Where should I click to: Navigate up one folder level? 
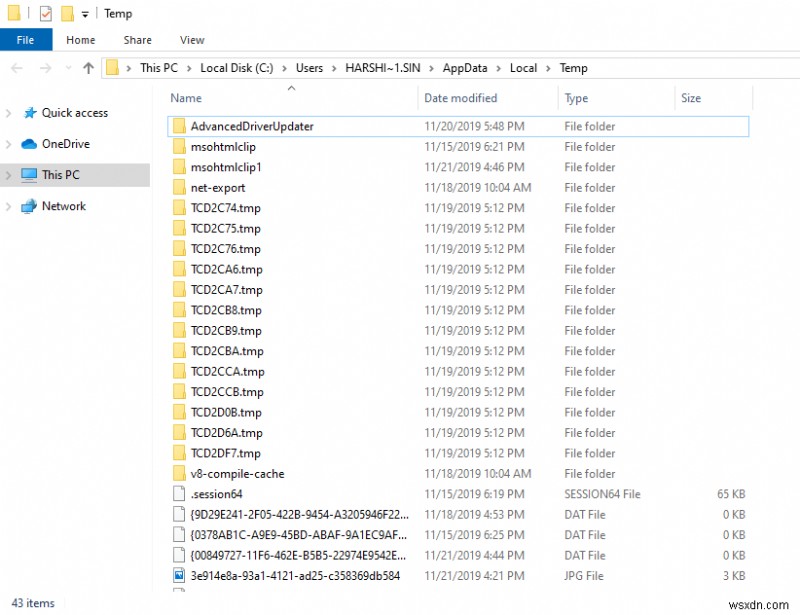(88, 67)
